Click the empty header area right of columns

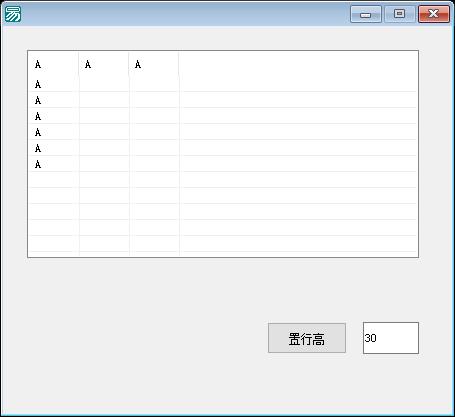(298, 64)
